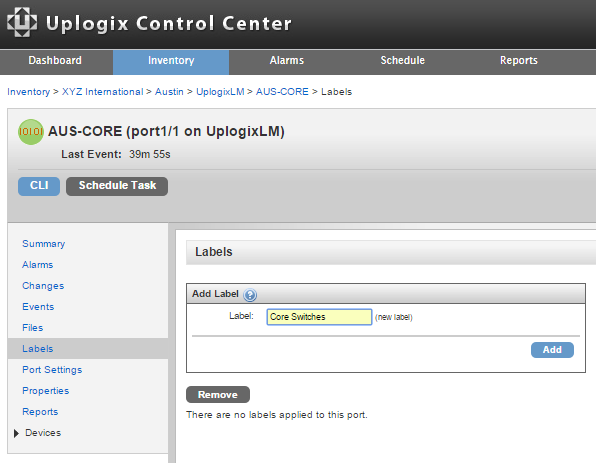This screenshot has height=463, width=596.
Task: Open the Alarms top navigation tab
Action: coord(287,60)
